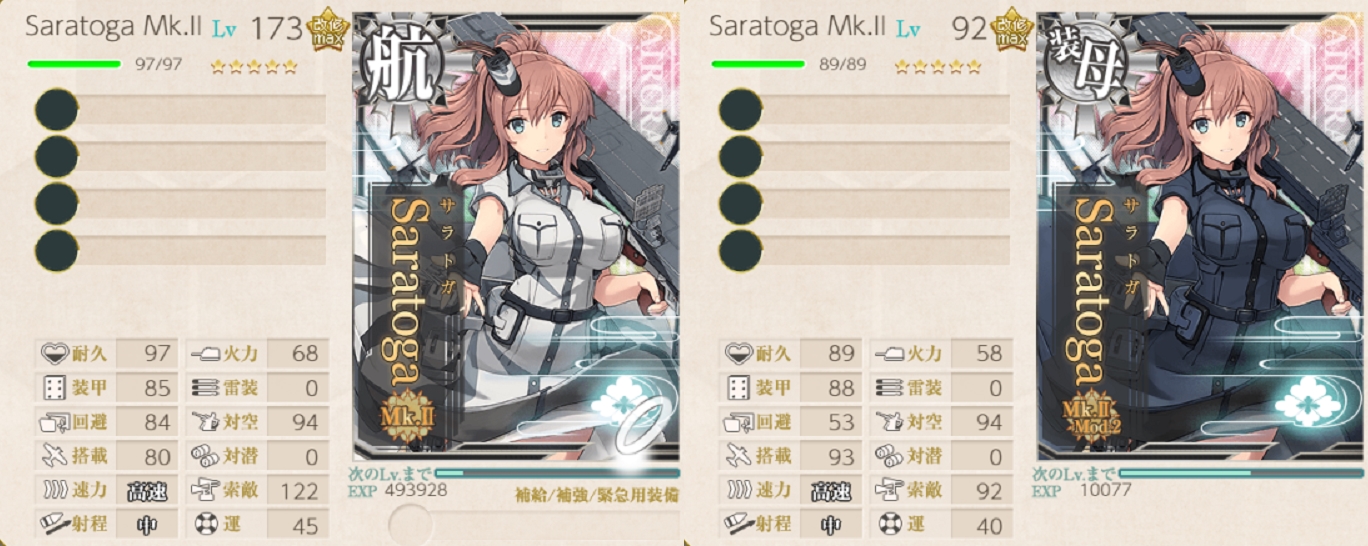Click the 索敵 scouting icon in left panel
Viewport: 1368px width, 546px height.
(203, 490)
